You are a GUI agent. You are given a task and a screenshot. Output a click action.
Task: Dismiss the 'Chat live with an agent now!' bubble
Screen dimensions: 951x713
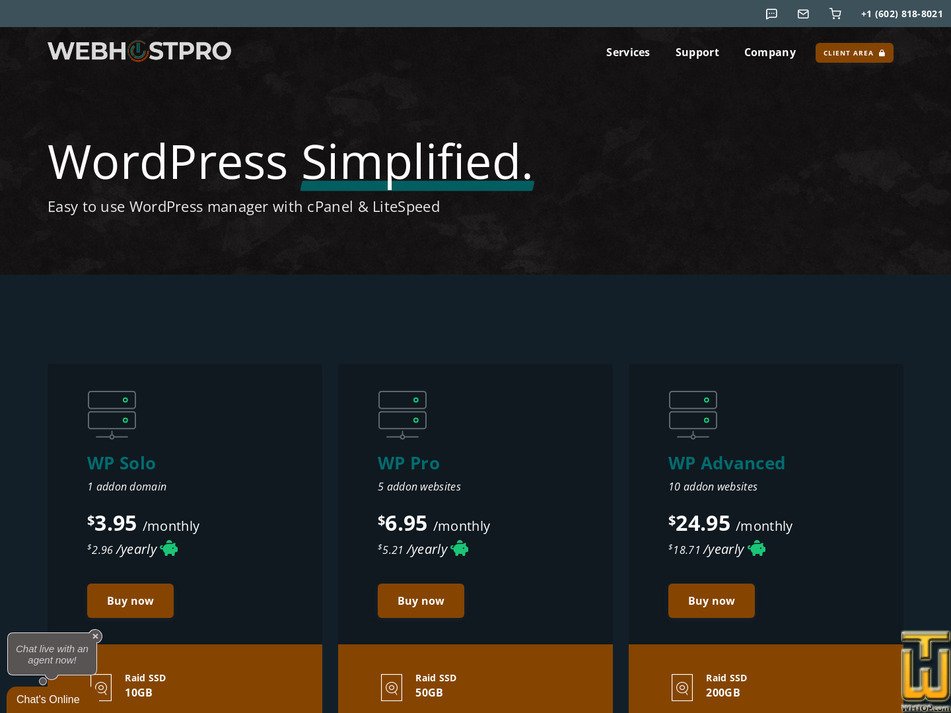pyautogui.click(x=95, y=635)
